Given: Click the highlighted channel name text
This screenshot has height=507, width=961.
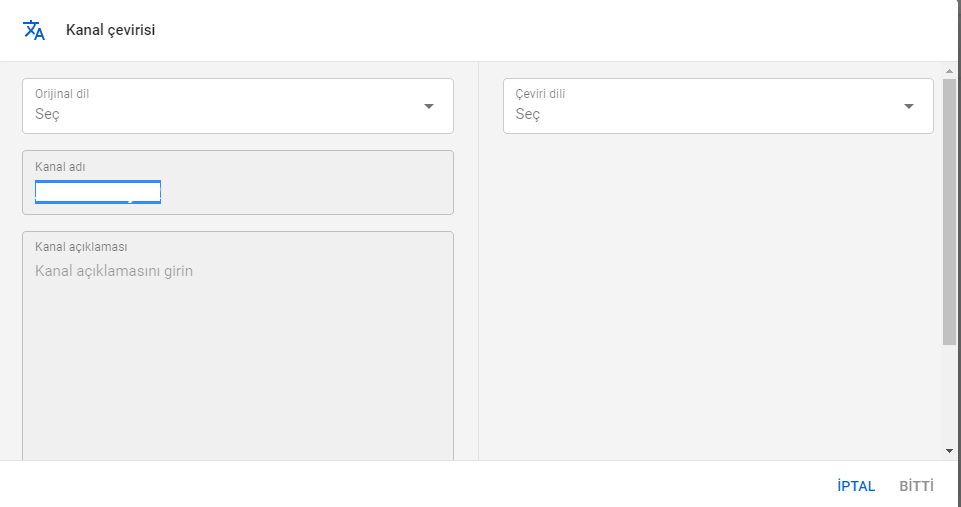Looking at the screenshot, I should 98,192.
